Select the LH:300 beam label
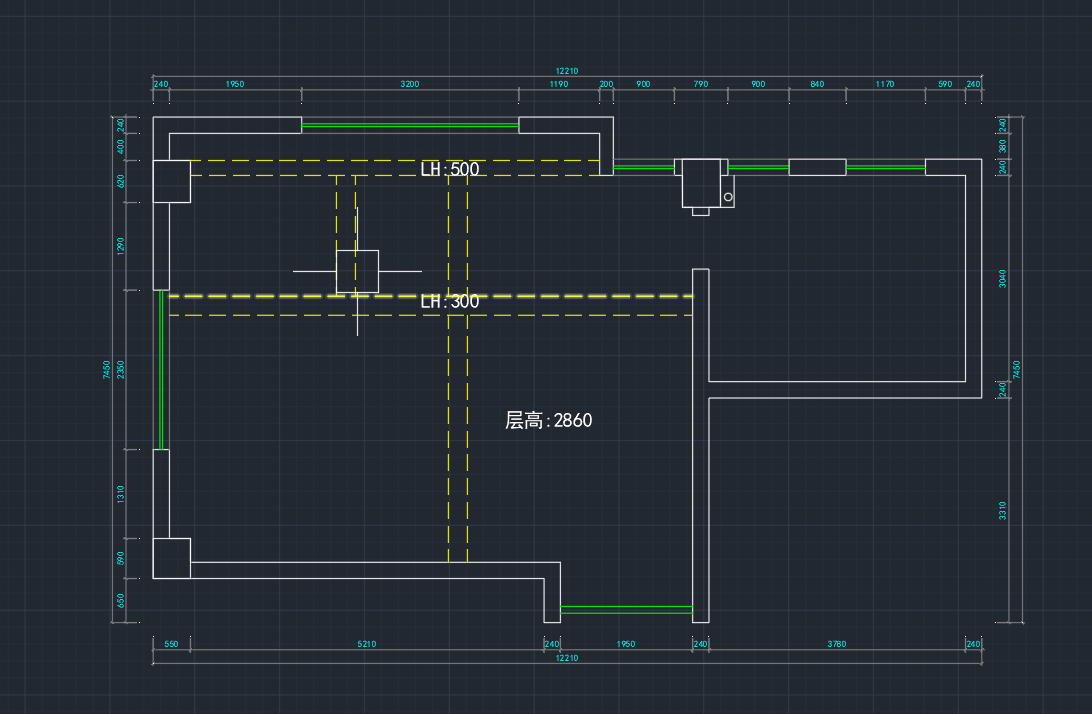Viewport: 1092px width, 714px height. click(x=450, y=302)
